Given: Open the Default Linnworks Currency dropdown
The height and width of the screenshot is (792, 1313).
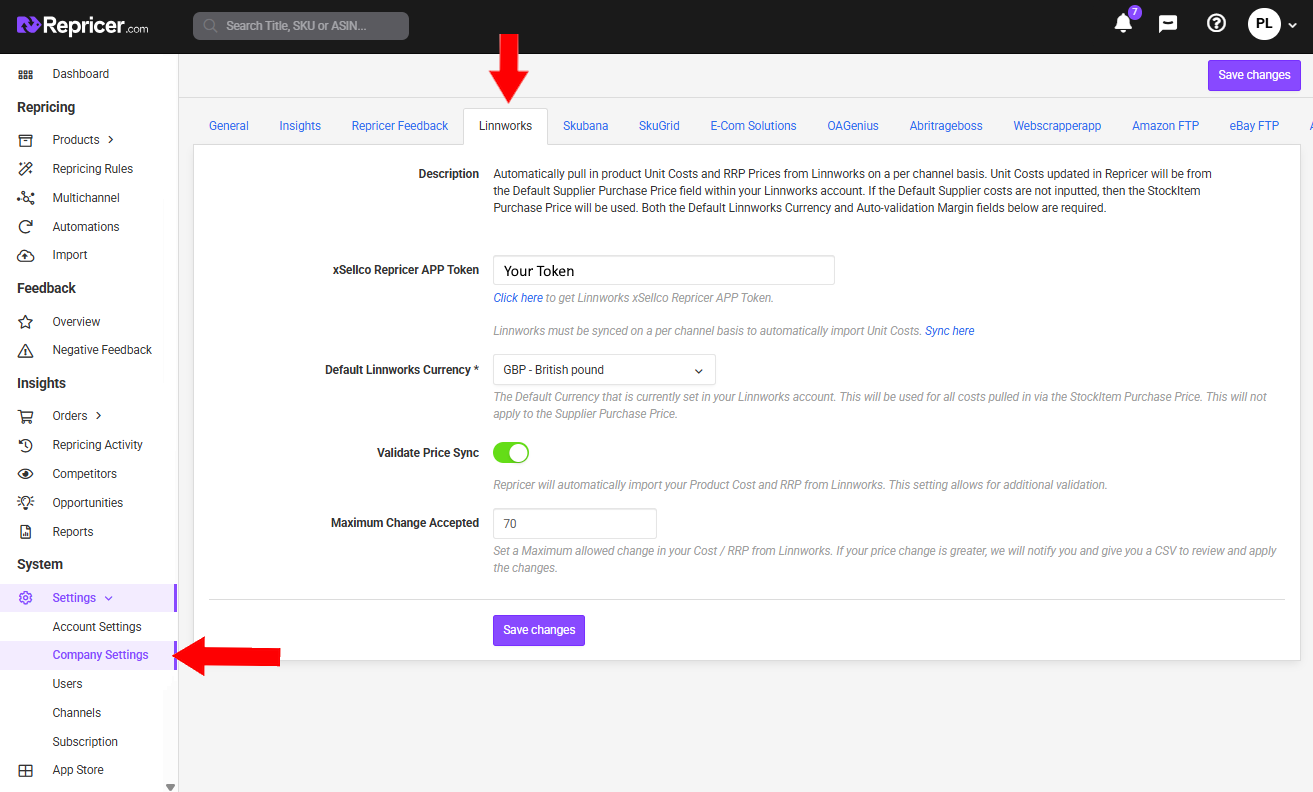Looking at the screenshot, I should click(x=604, y=369).
